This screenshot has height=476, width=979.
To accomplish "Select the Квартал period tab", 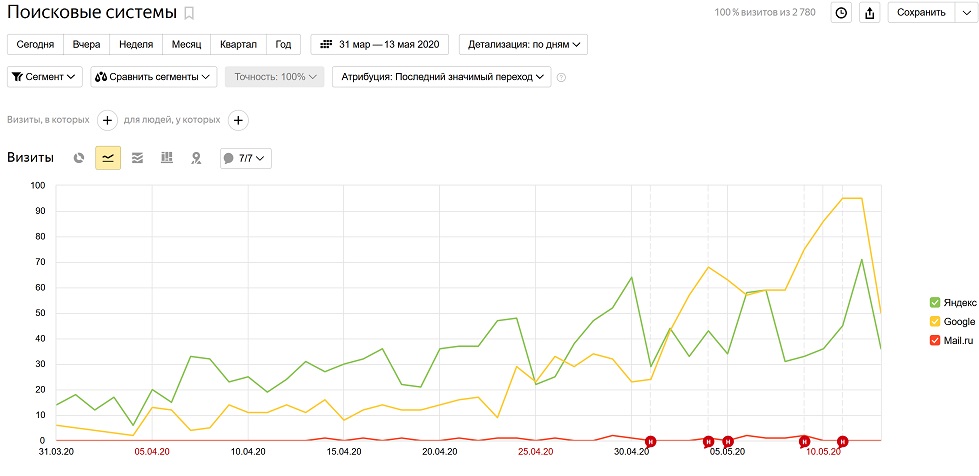I will click(x=239, y=45).
